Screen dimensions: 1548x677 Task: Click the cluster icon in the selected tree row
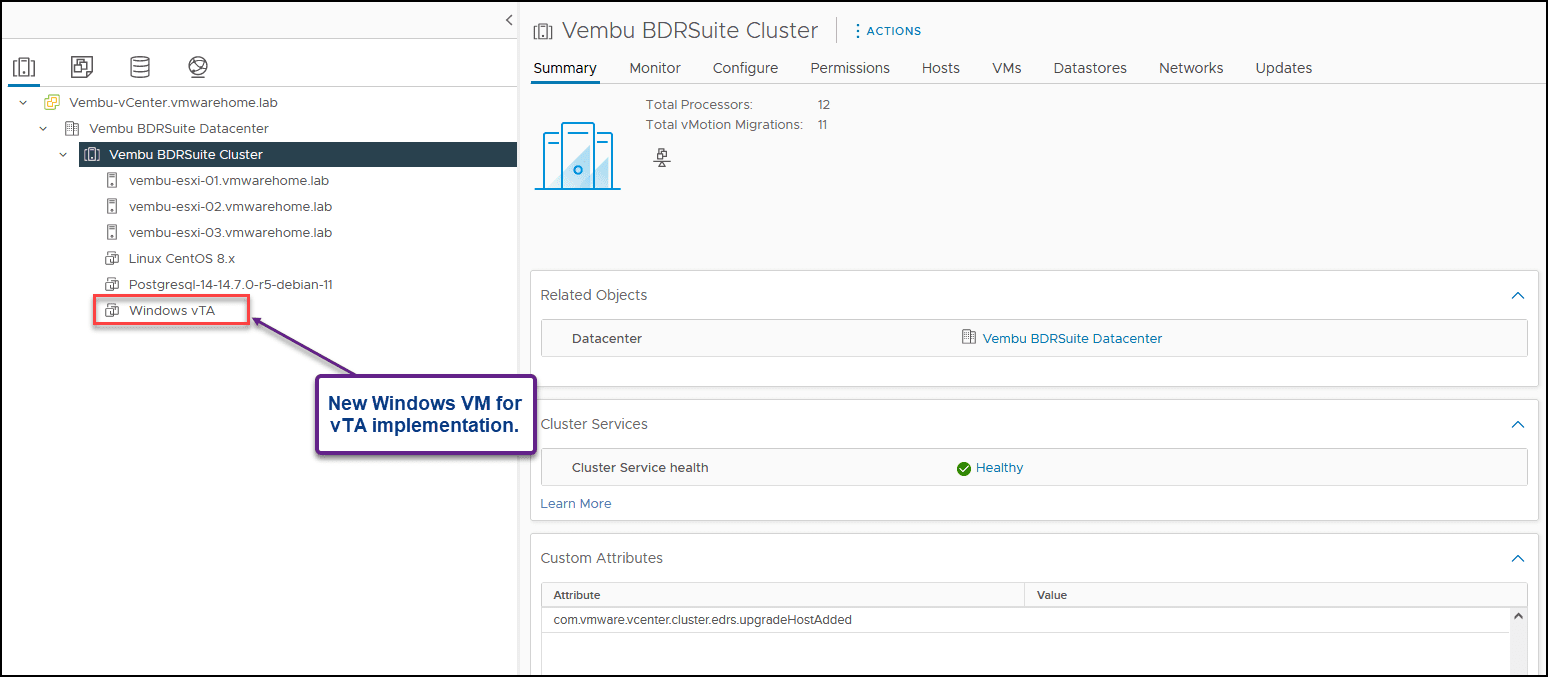92,154
